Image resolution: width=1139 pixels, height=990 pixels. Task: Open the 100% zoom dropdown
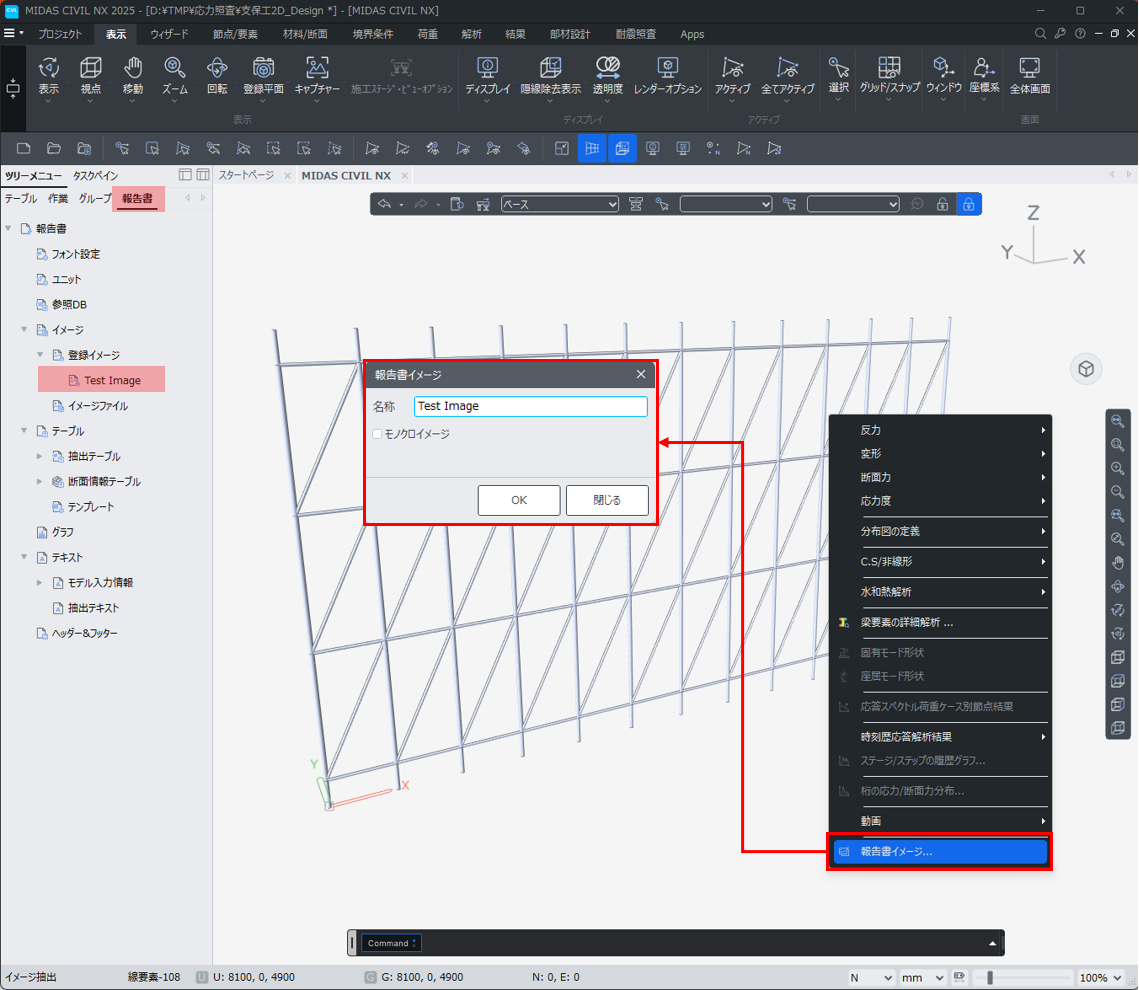(x=1101, y=978)
